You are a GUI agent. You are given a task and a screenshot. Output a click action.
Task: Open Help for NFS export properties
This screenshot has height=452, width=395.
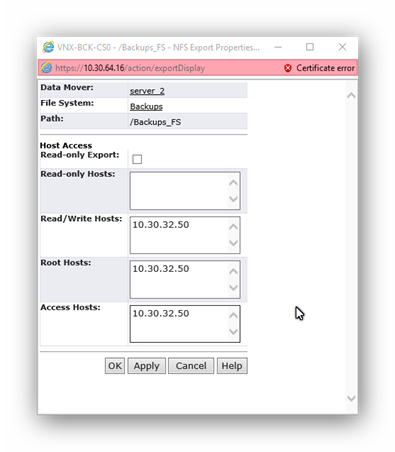(232, 366)
